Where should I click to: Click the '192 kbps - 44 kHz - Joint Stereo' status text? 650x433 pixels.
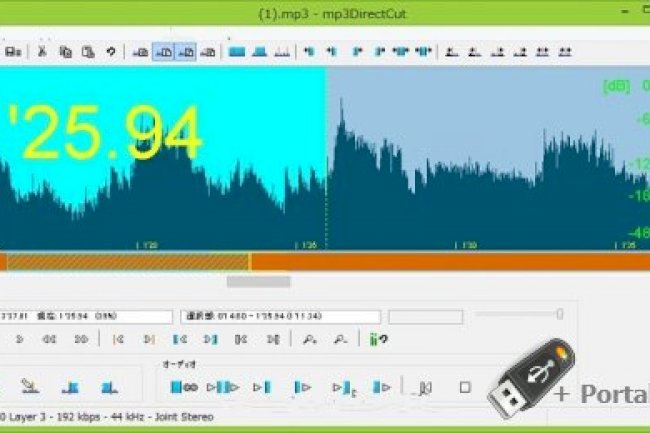135,417
